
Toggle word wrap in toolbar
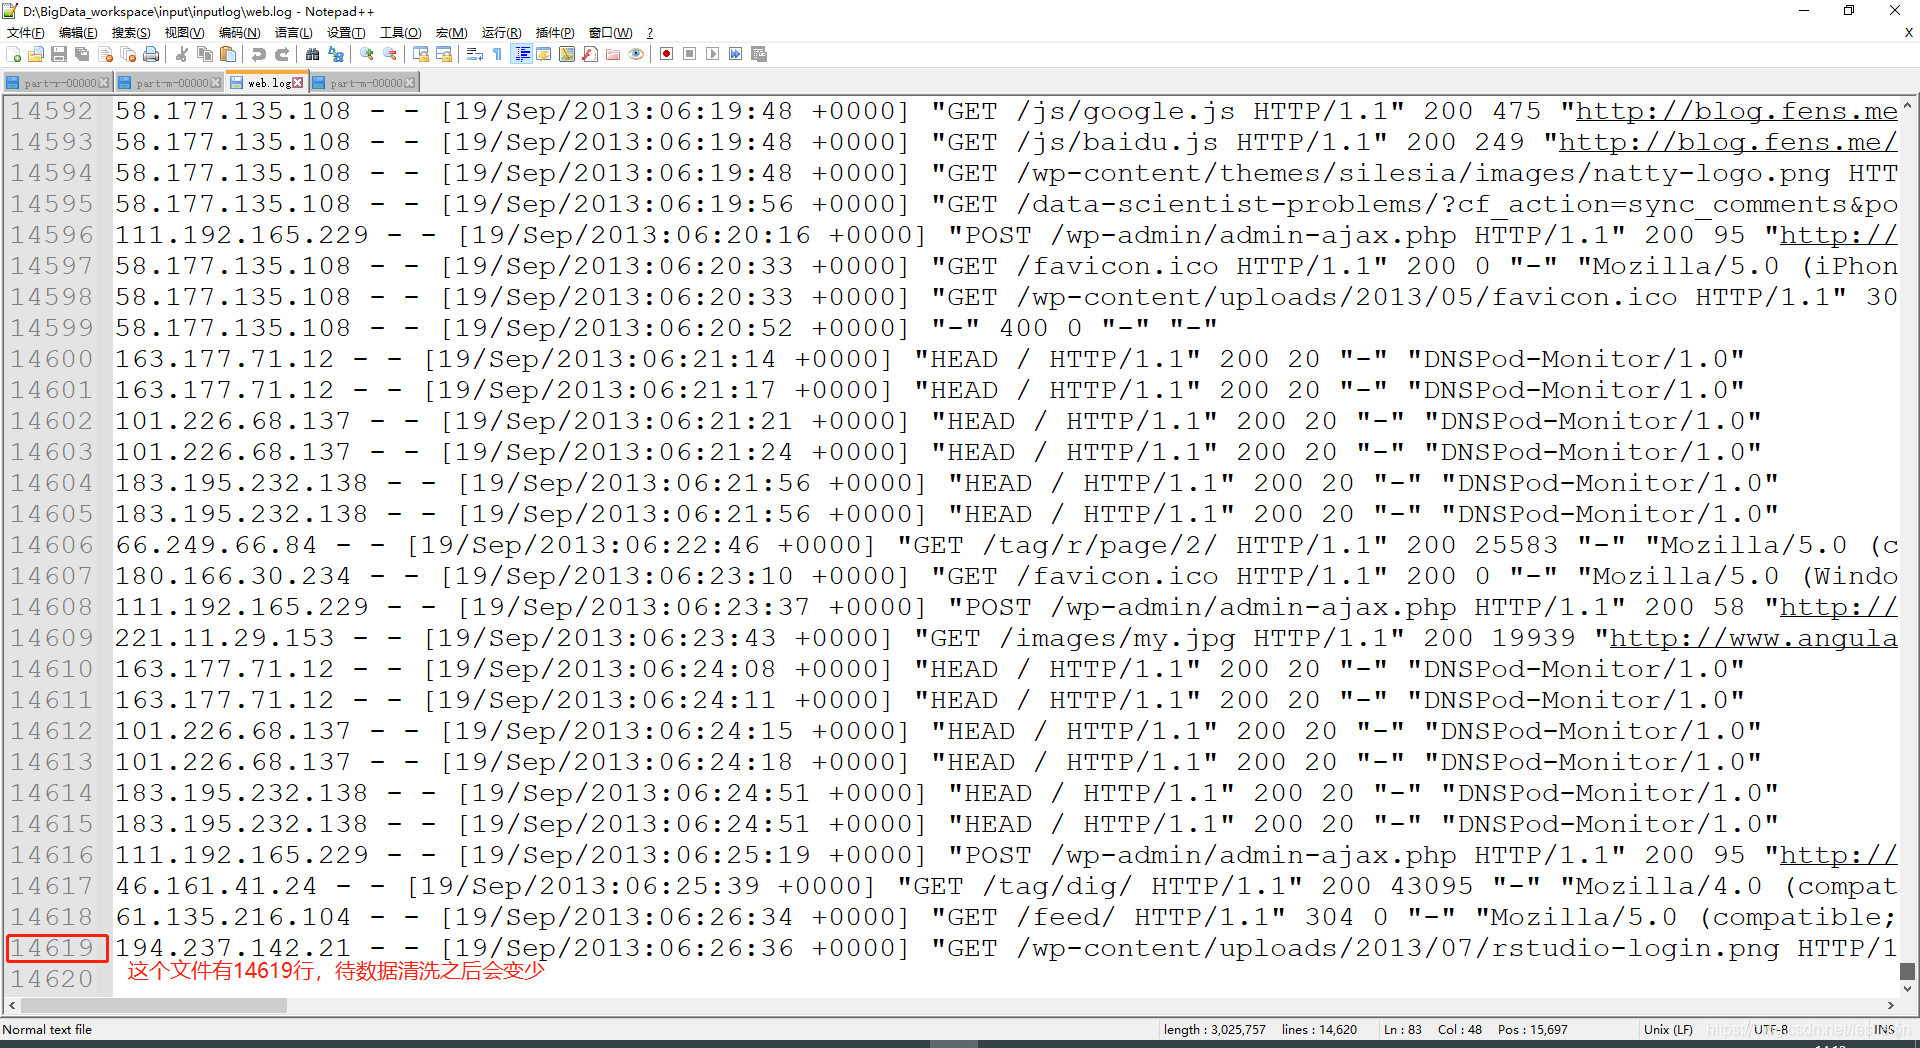coord(475,54)
